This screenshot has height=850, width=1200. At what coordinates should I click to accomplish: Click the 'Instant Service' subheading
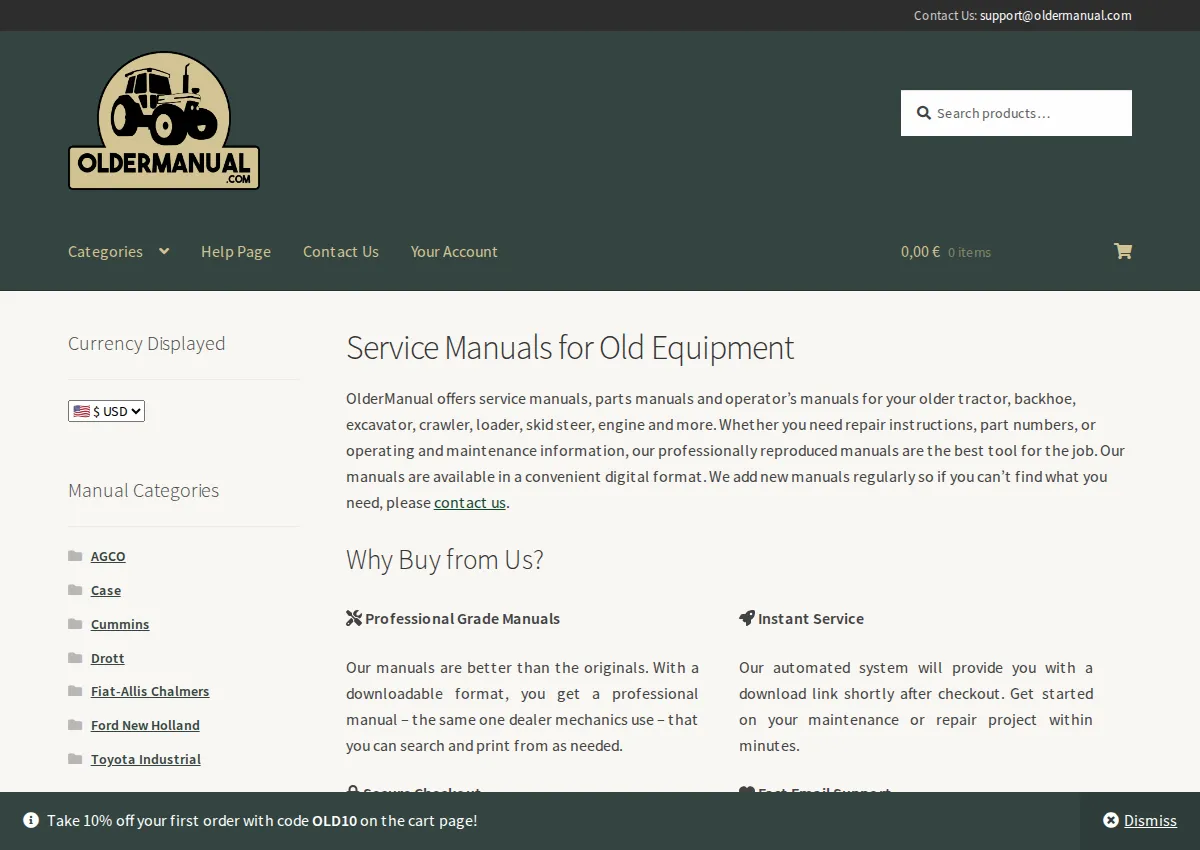pos(811,618)
